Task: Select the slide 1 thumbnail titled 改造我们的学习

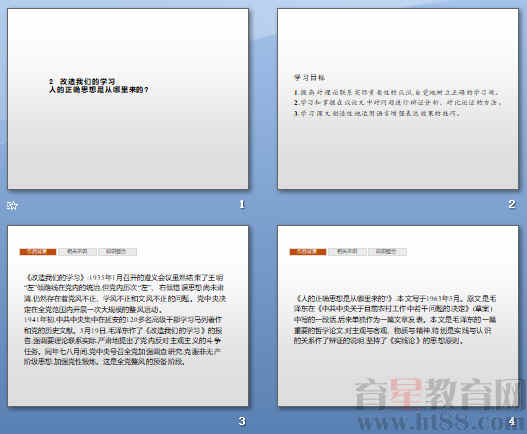Action: (128, 99)
